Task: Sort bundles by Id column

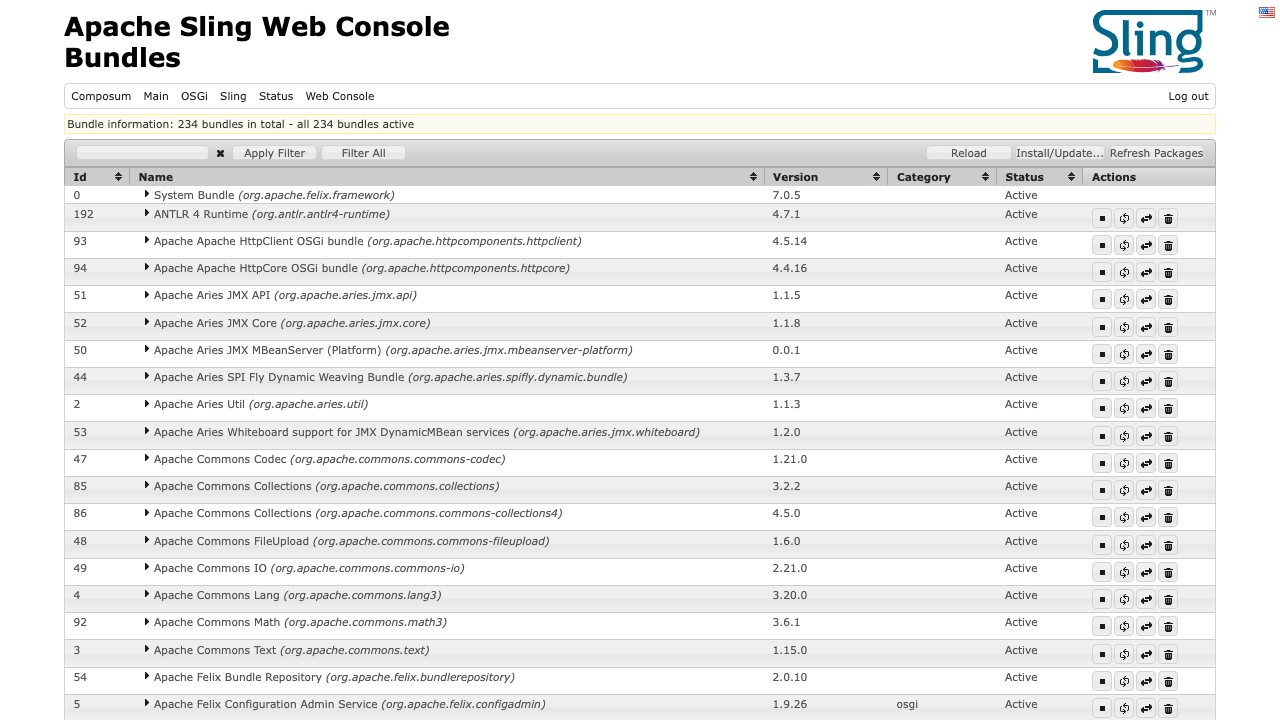Action: coord(98,177)
